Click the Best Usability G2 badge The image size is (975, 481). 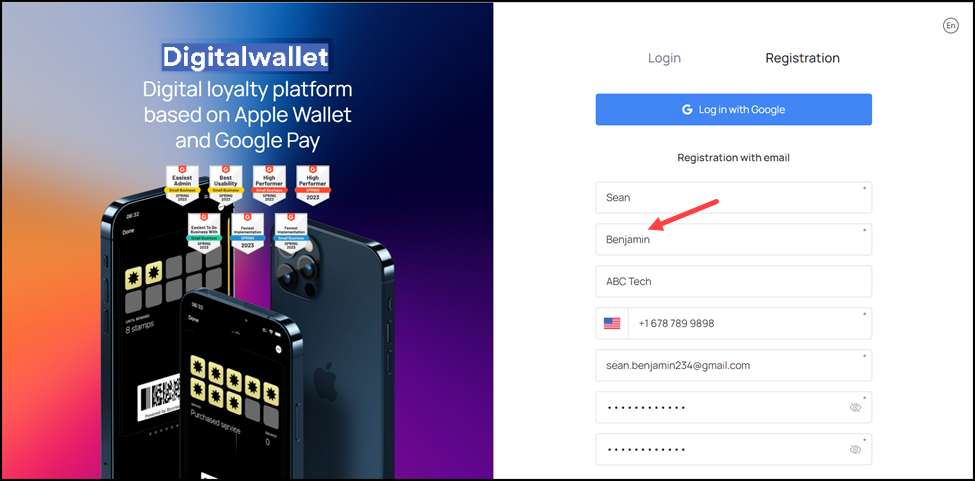(x=225, y=184)
